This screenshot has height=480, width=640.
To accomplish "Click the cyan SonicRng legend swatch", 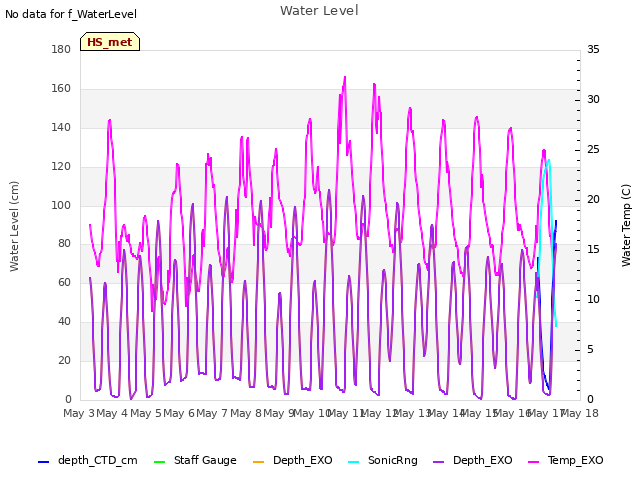I will point(353,462).
